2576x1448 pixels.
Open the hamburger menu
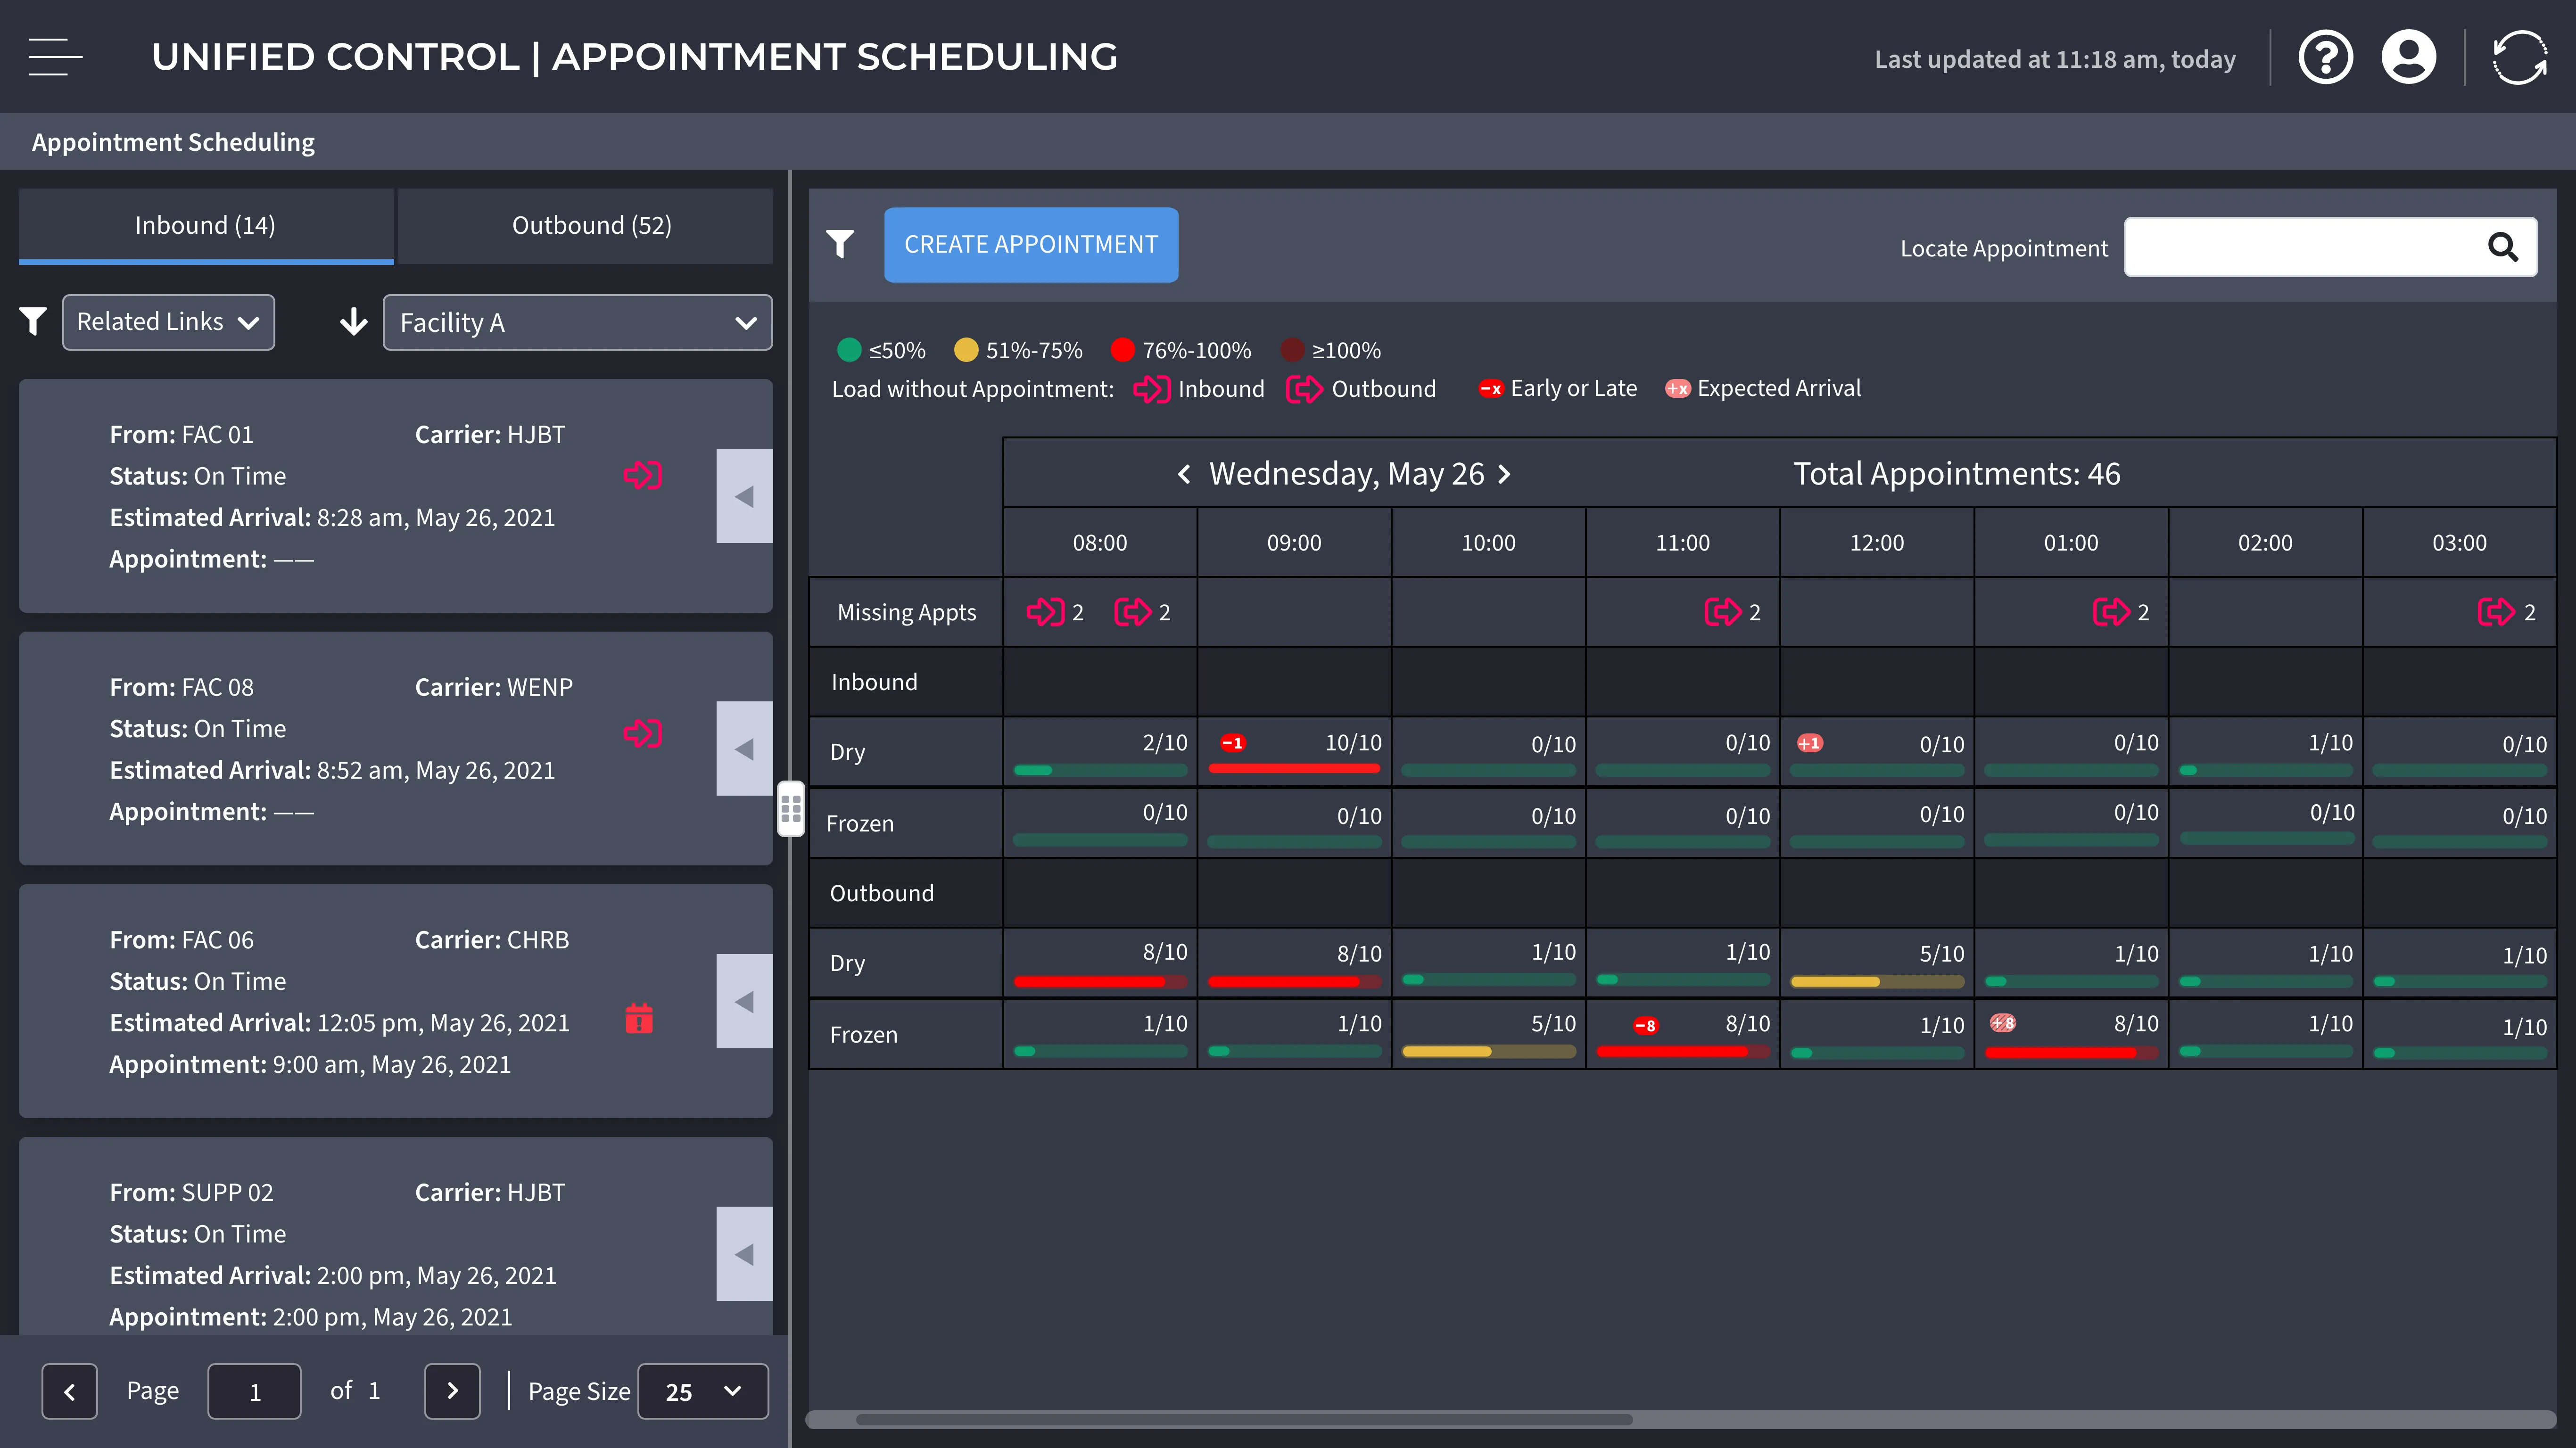(55, 57)
